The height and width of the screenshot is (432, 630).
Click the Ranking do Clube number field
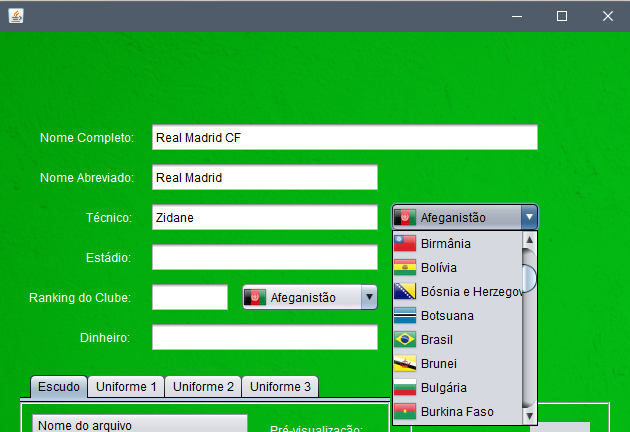[x=190, y=297]
